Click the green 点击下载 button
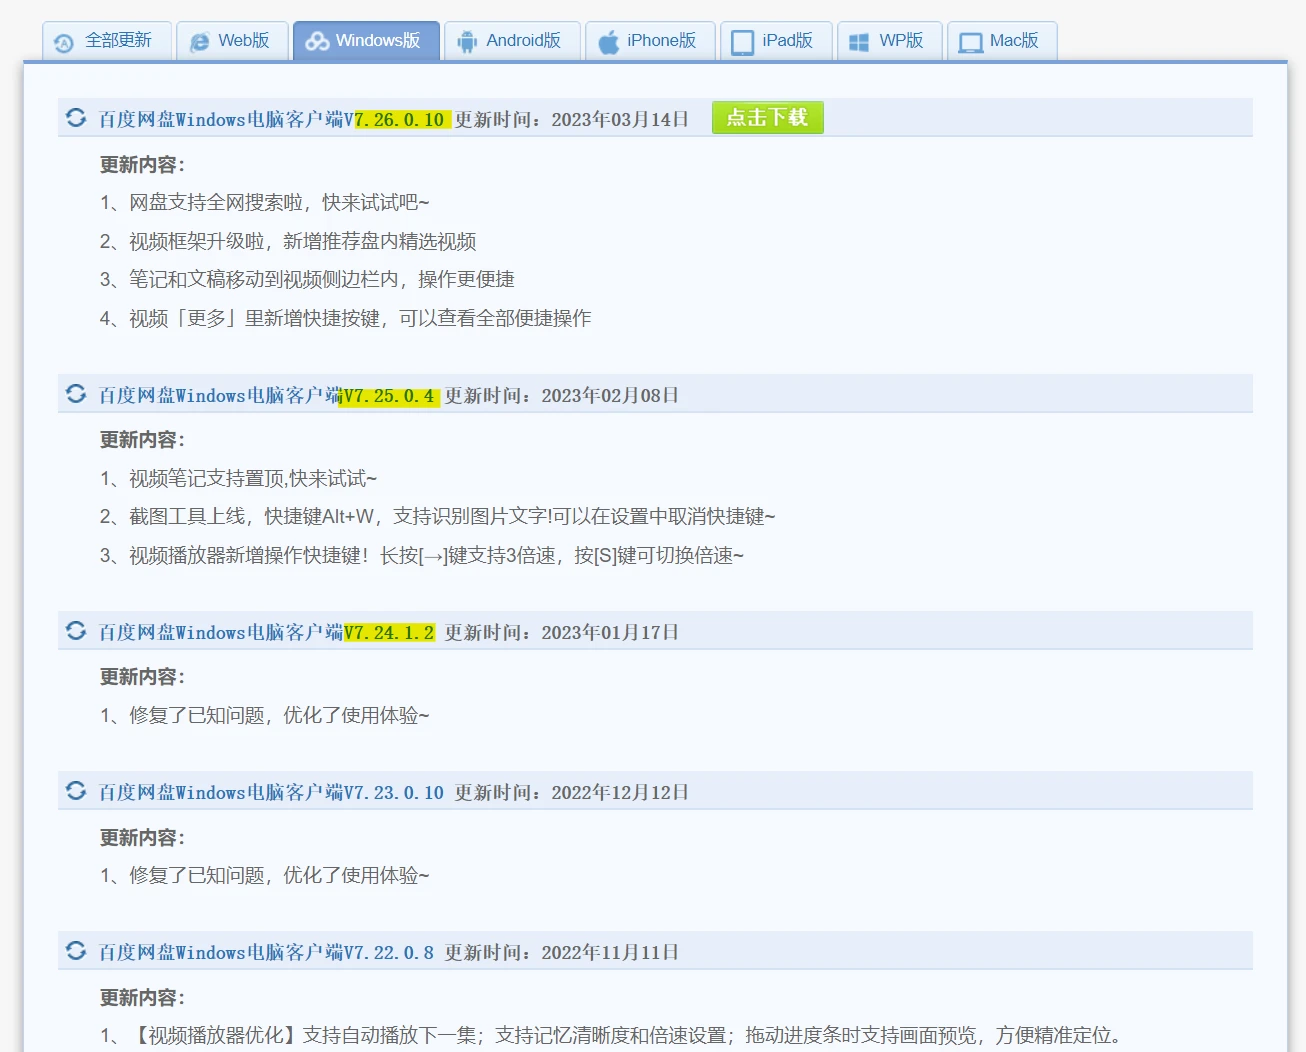Image resolution: width=1306 pixels, height=1052 pixels. pos(768,118)
